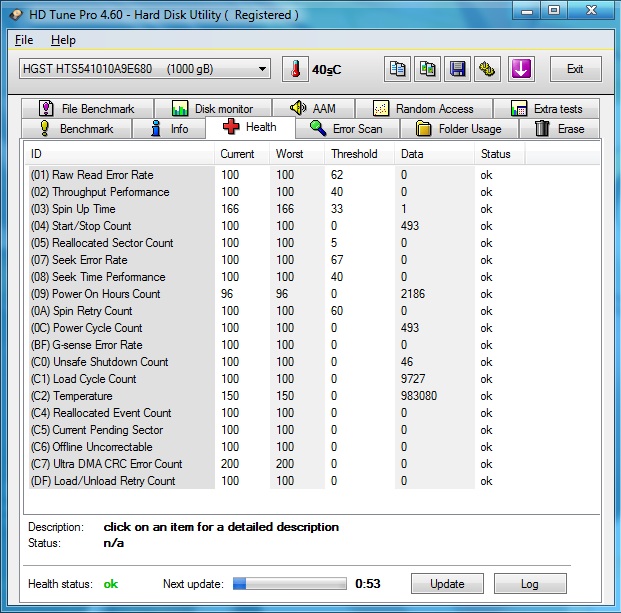Copy info to clipboard icon
The height and width of the screenshot is (613, 621).
point(397,69)
